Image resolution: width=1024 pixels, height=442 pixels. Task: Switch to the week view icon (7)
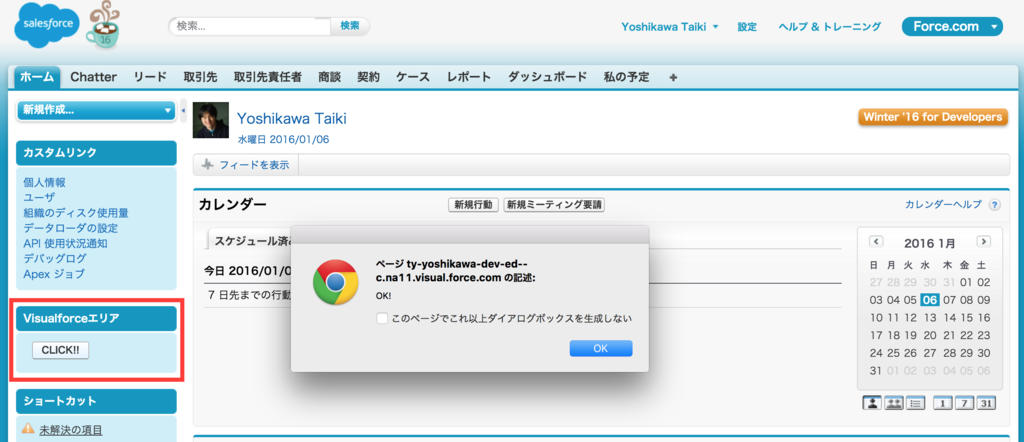point(964,403)
